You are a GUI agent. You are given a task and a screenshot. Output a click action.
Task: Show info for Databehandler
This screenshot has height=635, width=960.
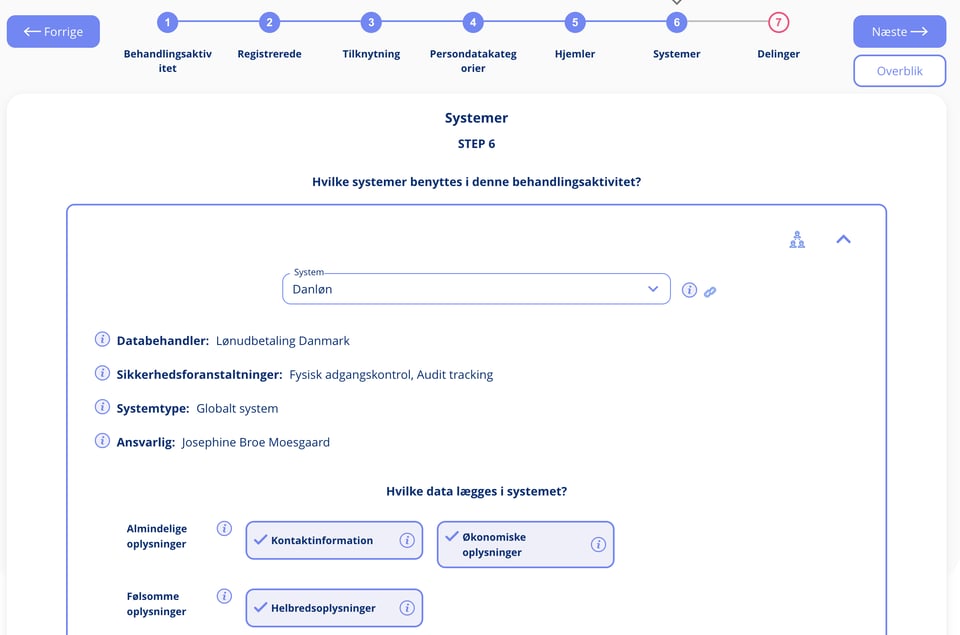[x=102, y=339]
